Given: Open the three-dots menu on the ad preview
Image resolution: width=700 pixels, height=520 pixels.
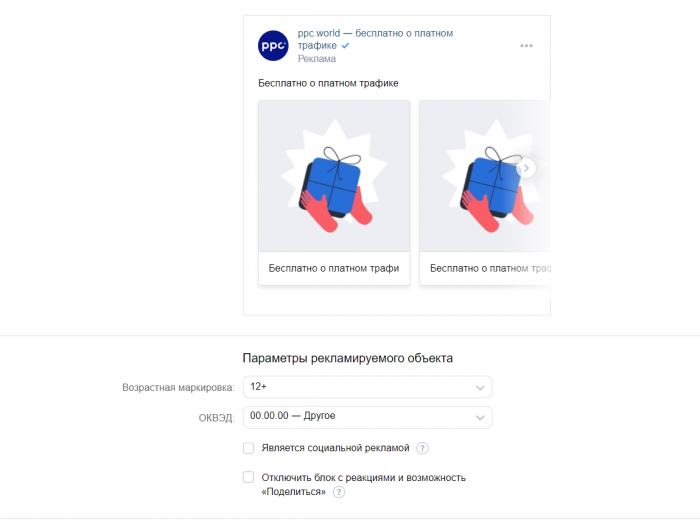Looking at the screenshot, I should click(x=527, y=46).
